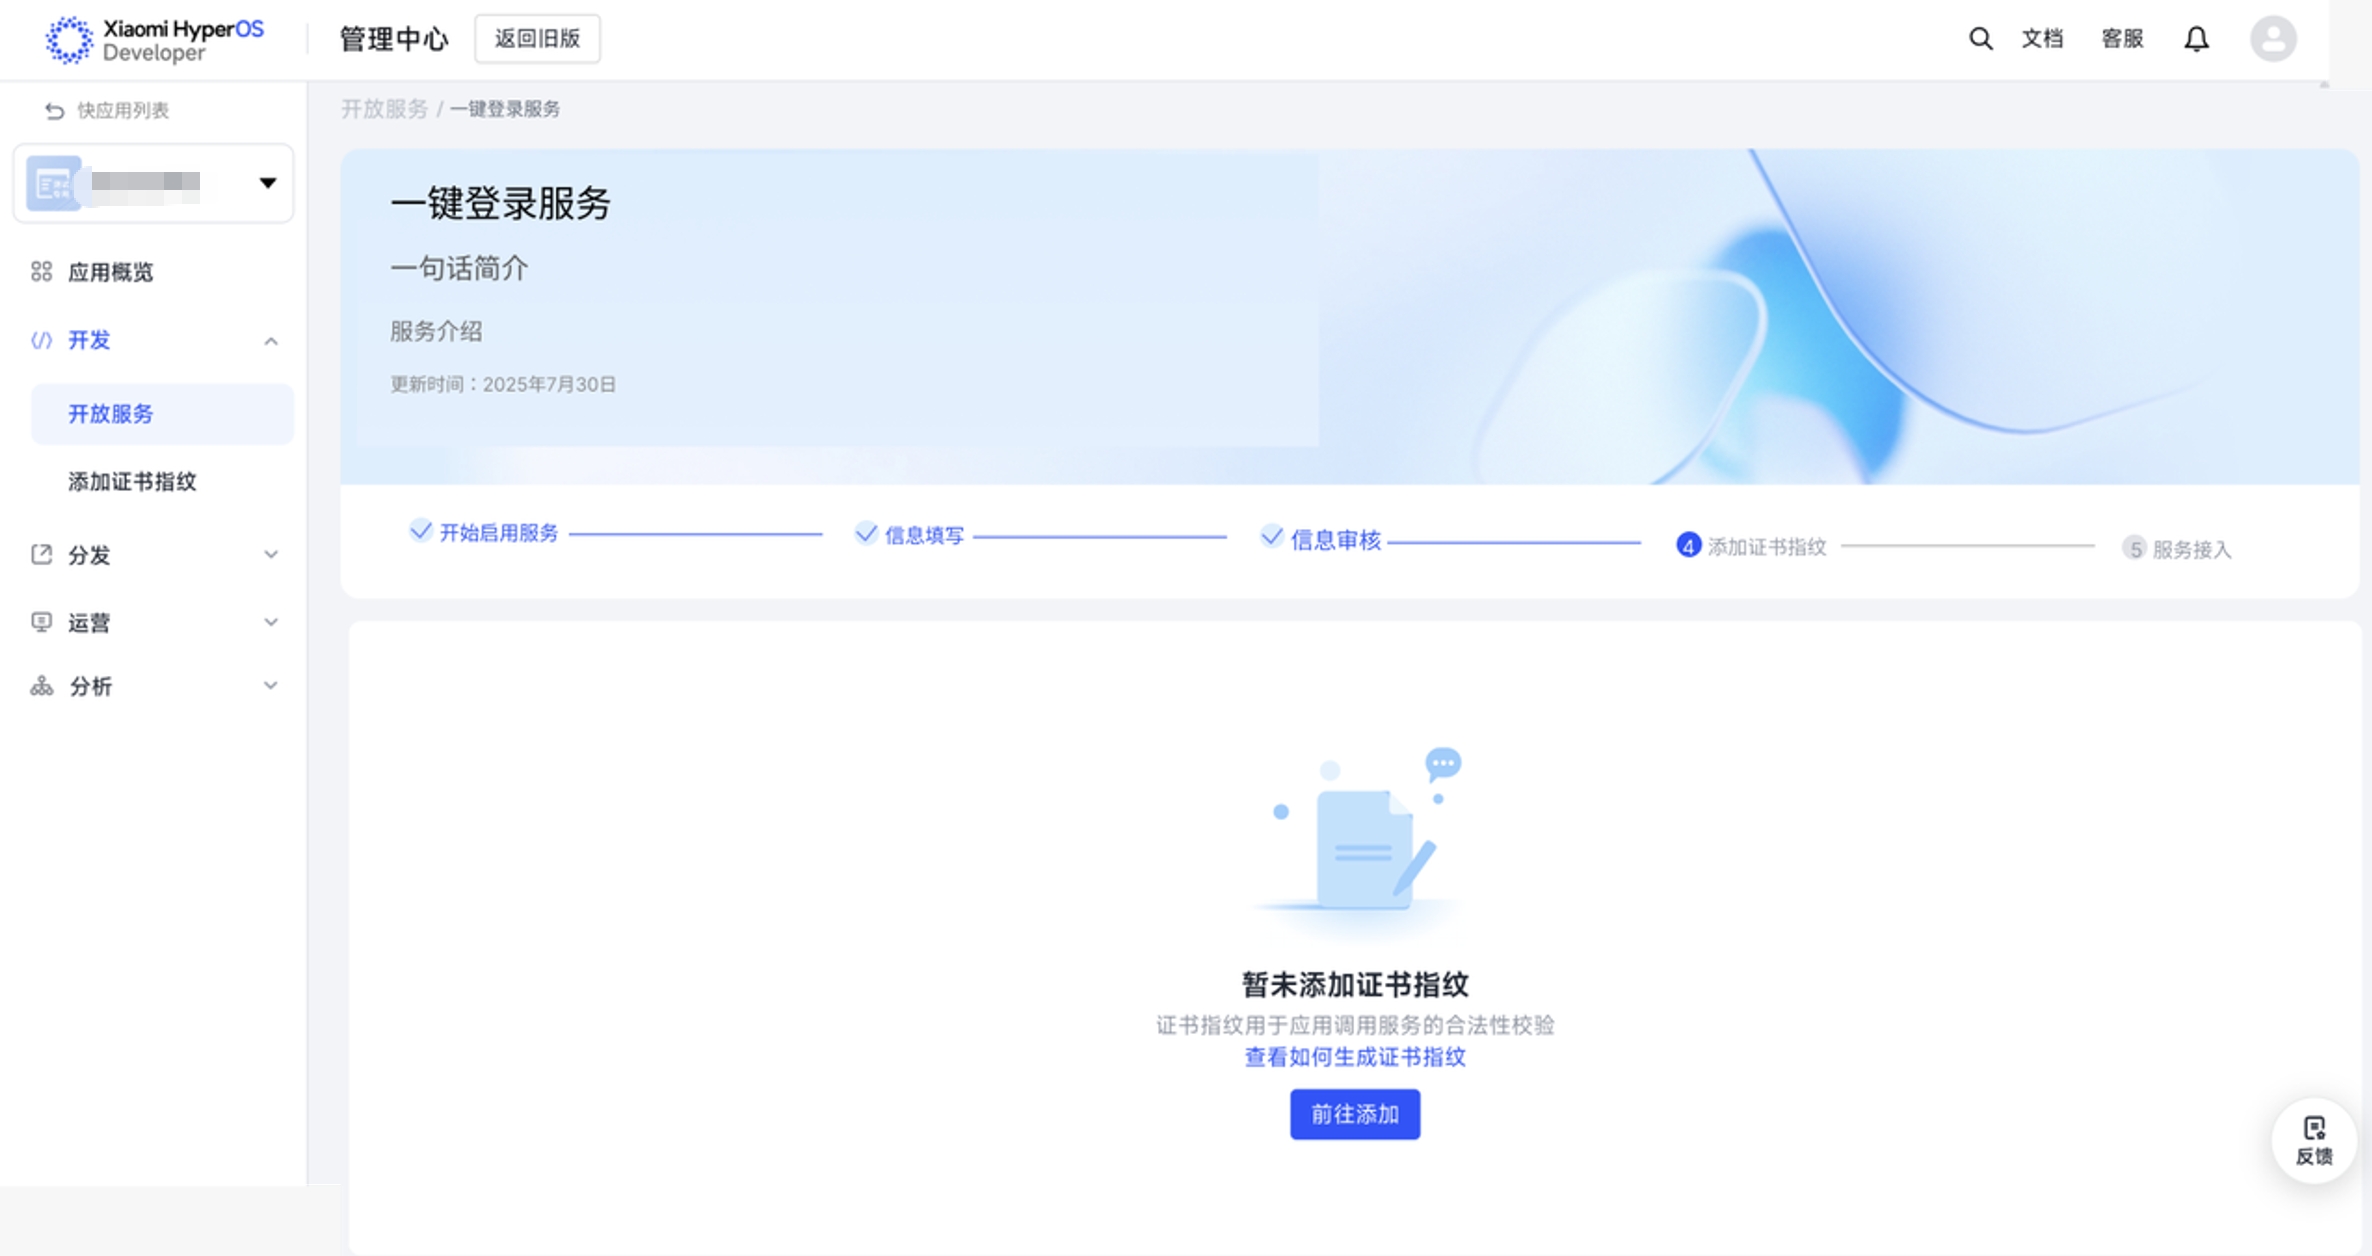Select 开放服务 in the sidebar
This screenshot has height=1256, width=2372.
(x=111, y=414)
